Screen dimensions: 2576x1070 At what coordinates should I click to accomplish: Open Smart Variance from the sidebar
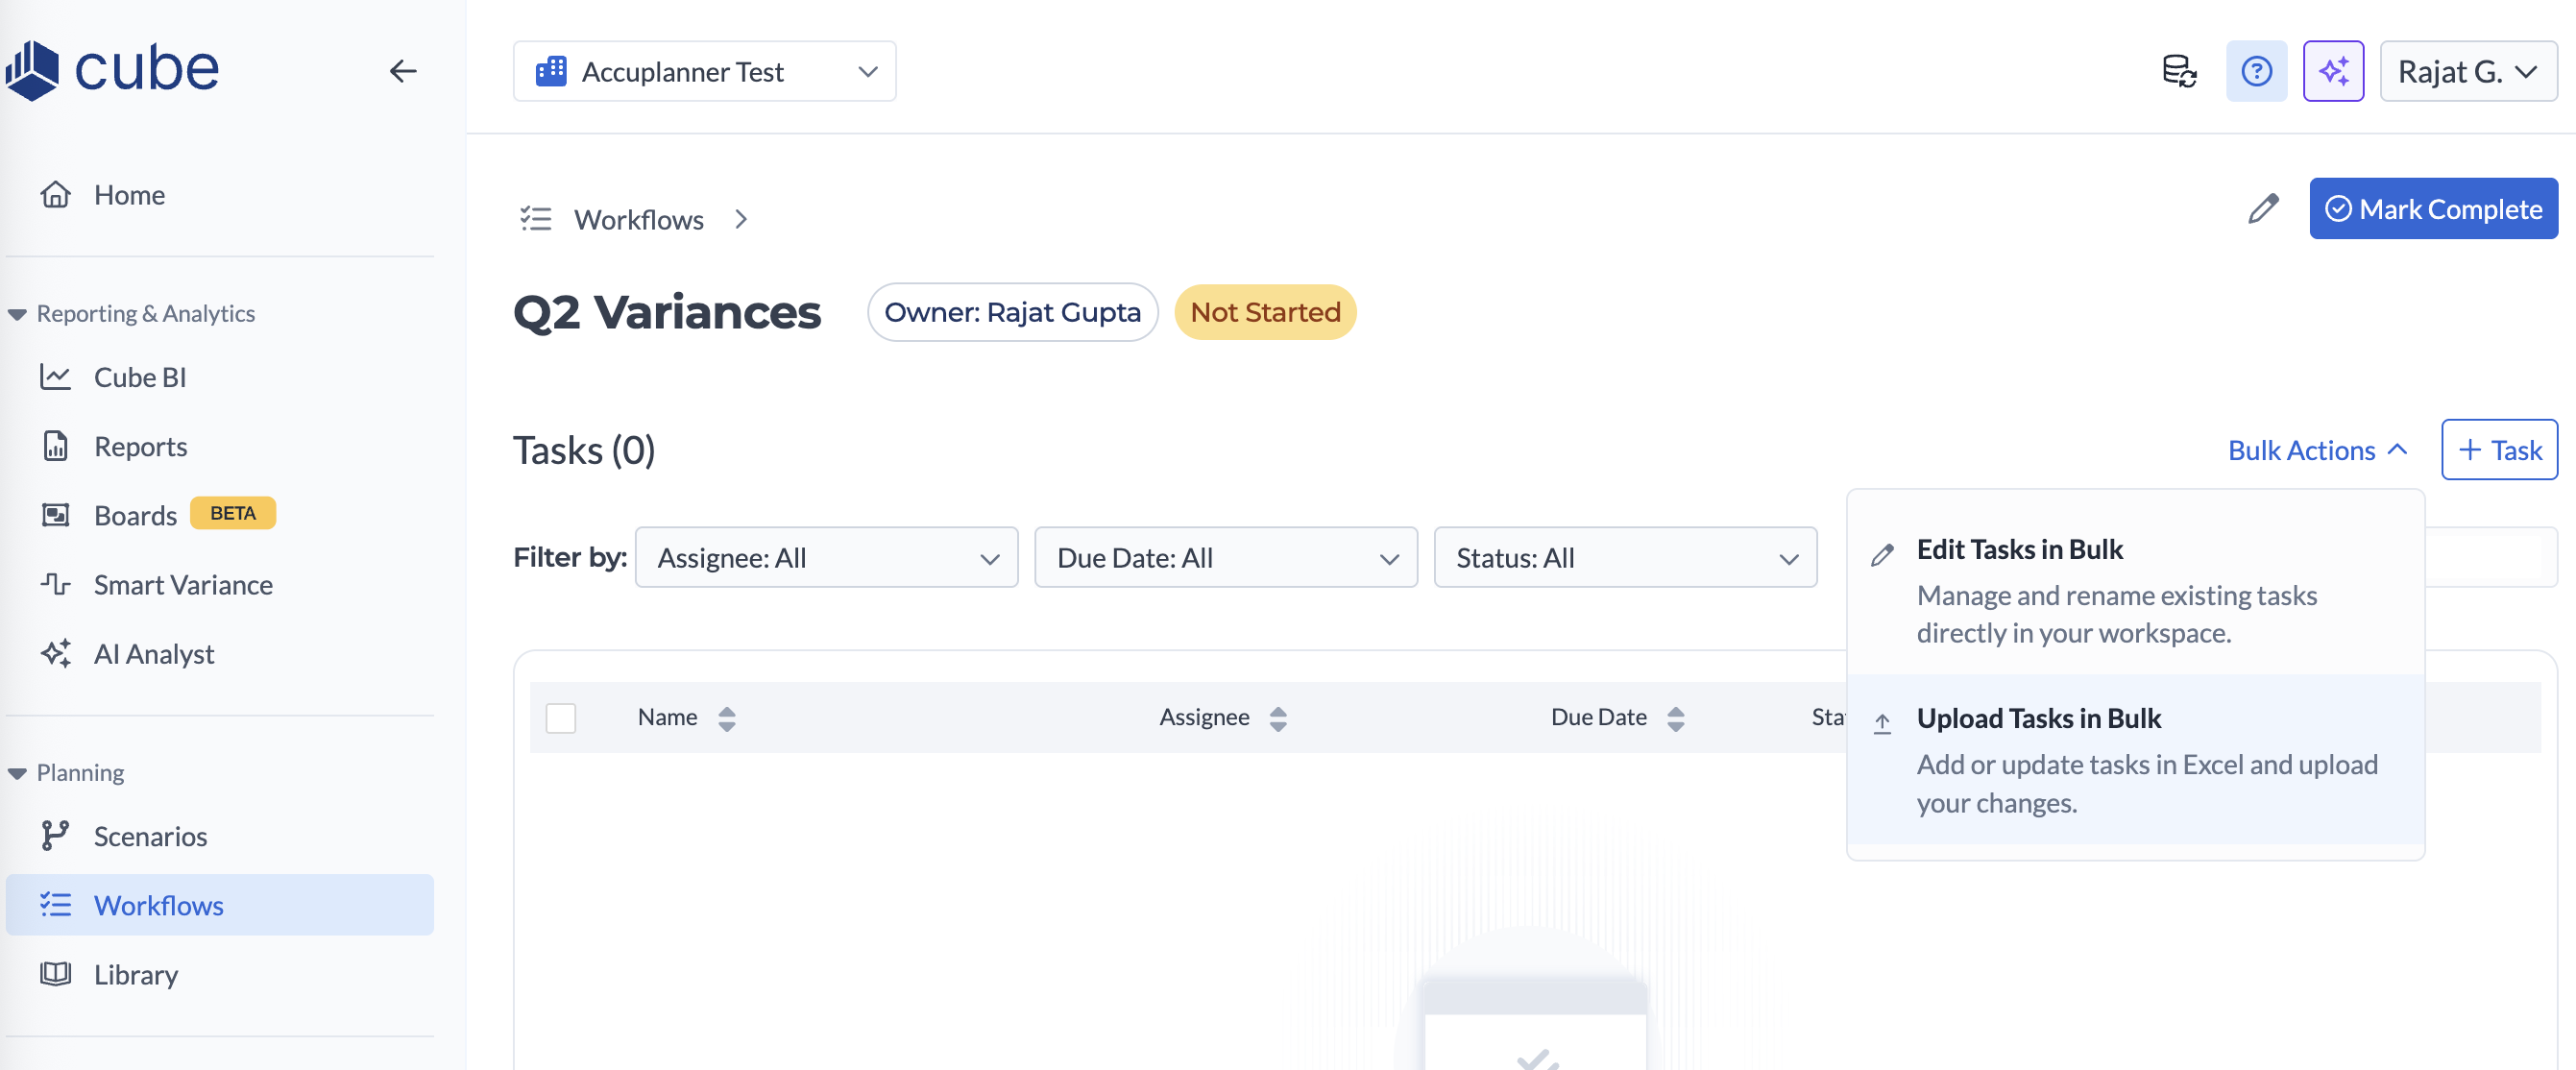point(182,584)
